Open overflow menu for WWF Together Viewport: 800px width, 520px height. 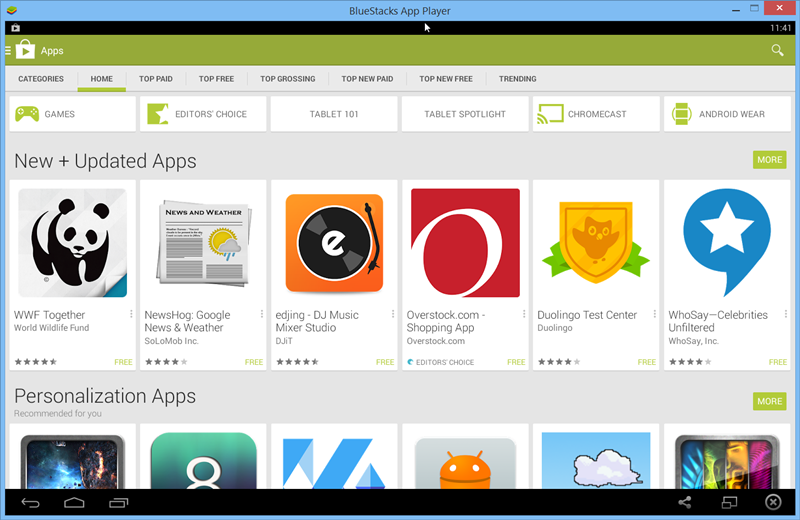[x=131, y=314]
